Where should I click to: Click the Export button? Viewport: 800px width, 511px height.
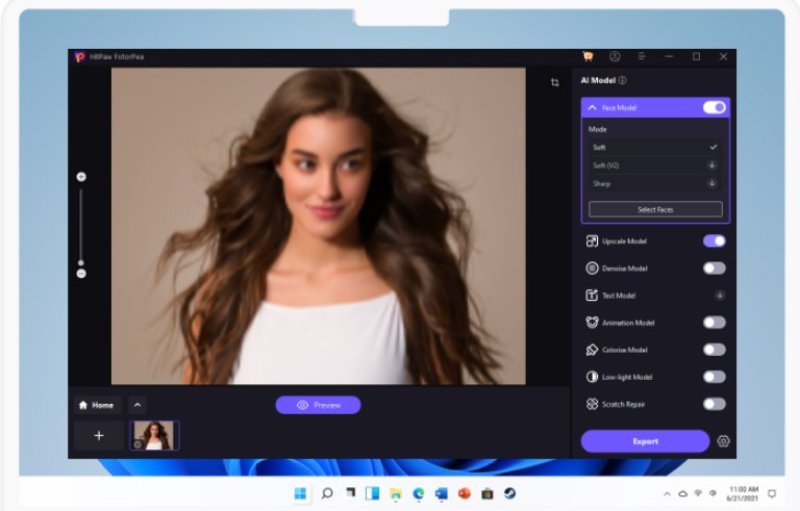[x=645, y=441]
